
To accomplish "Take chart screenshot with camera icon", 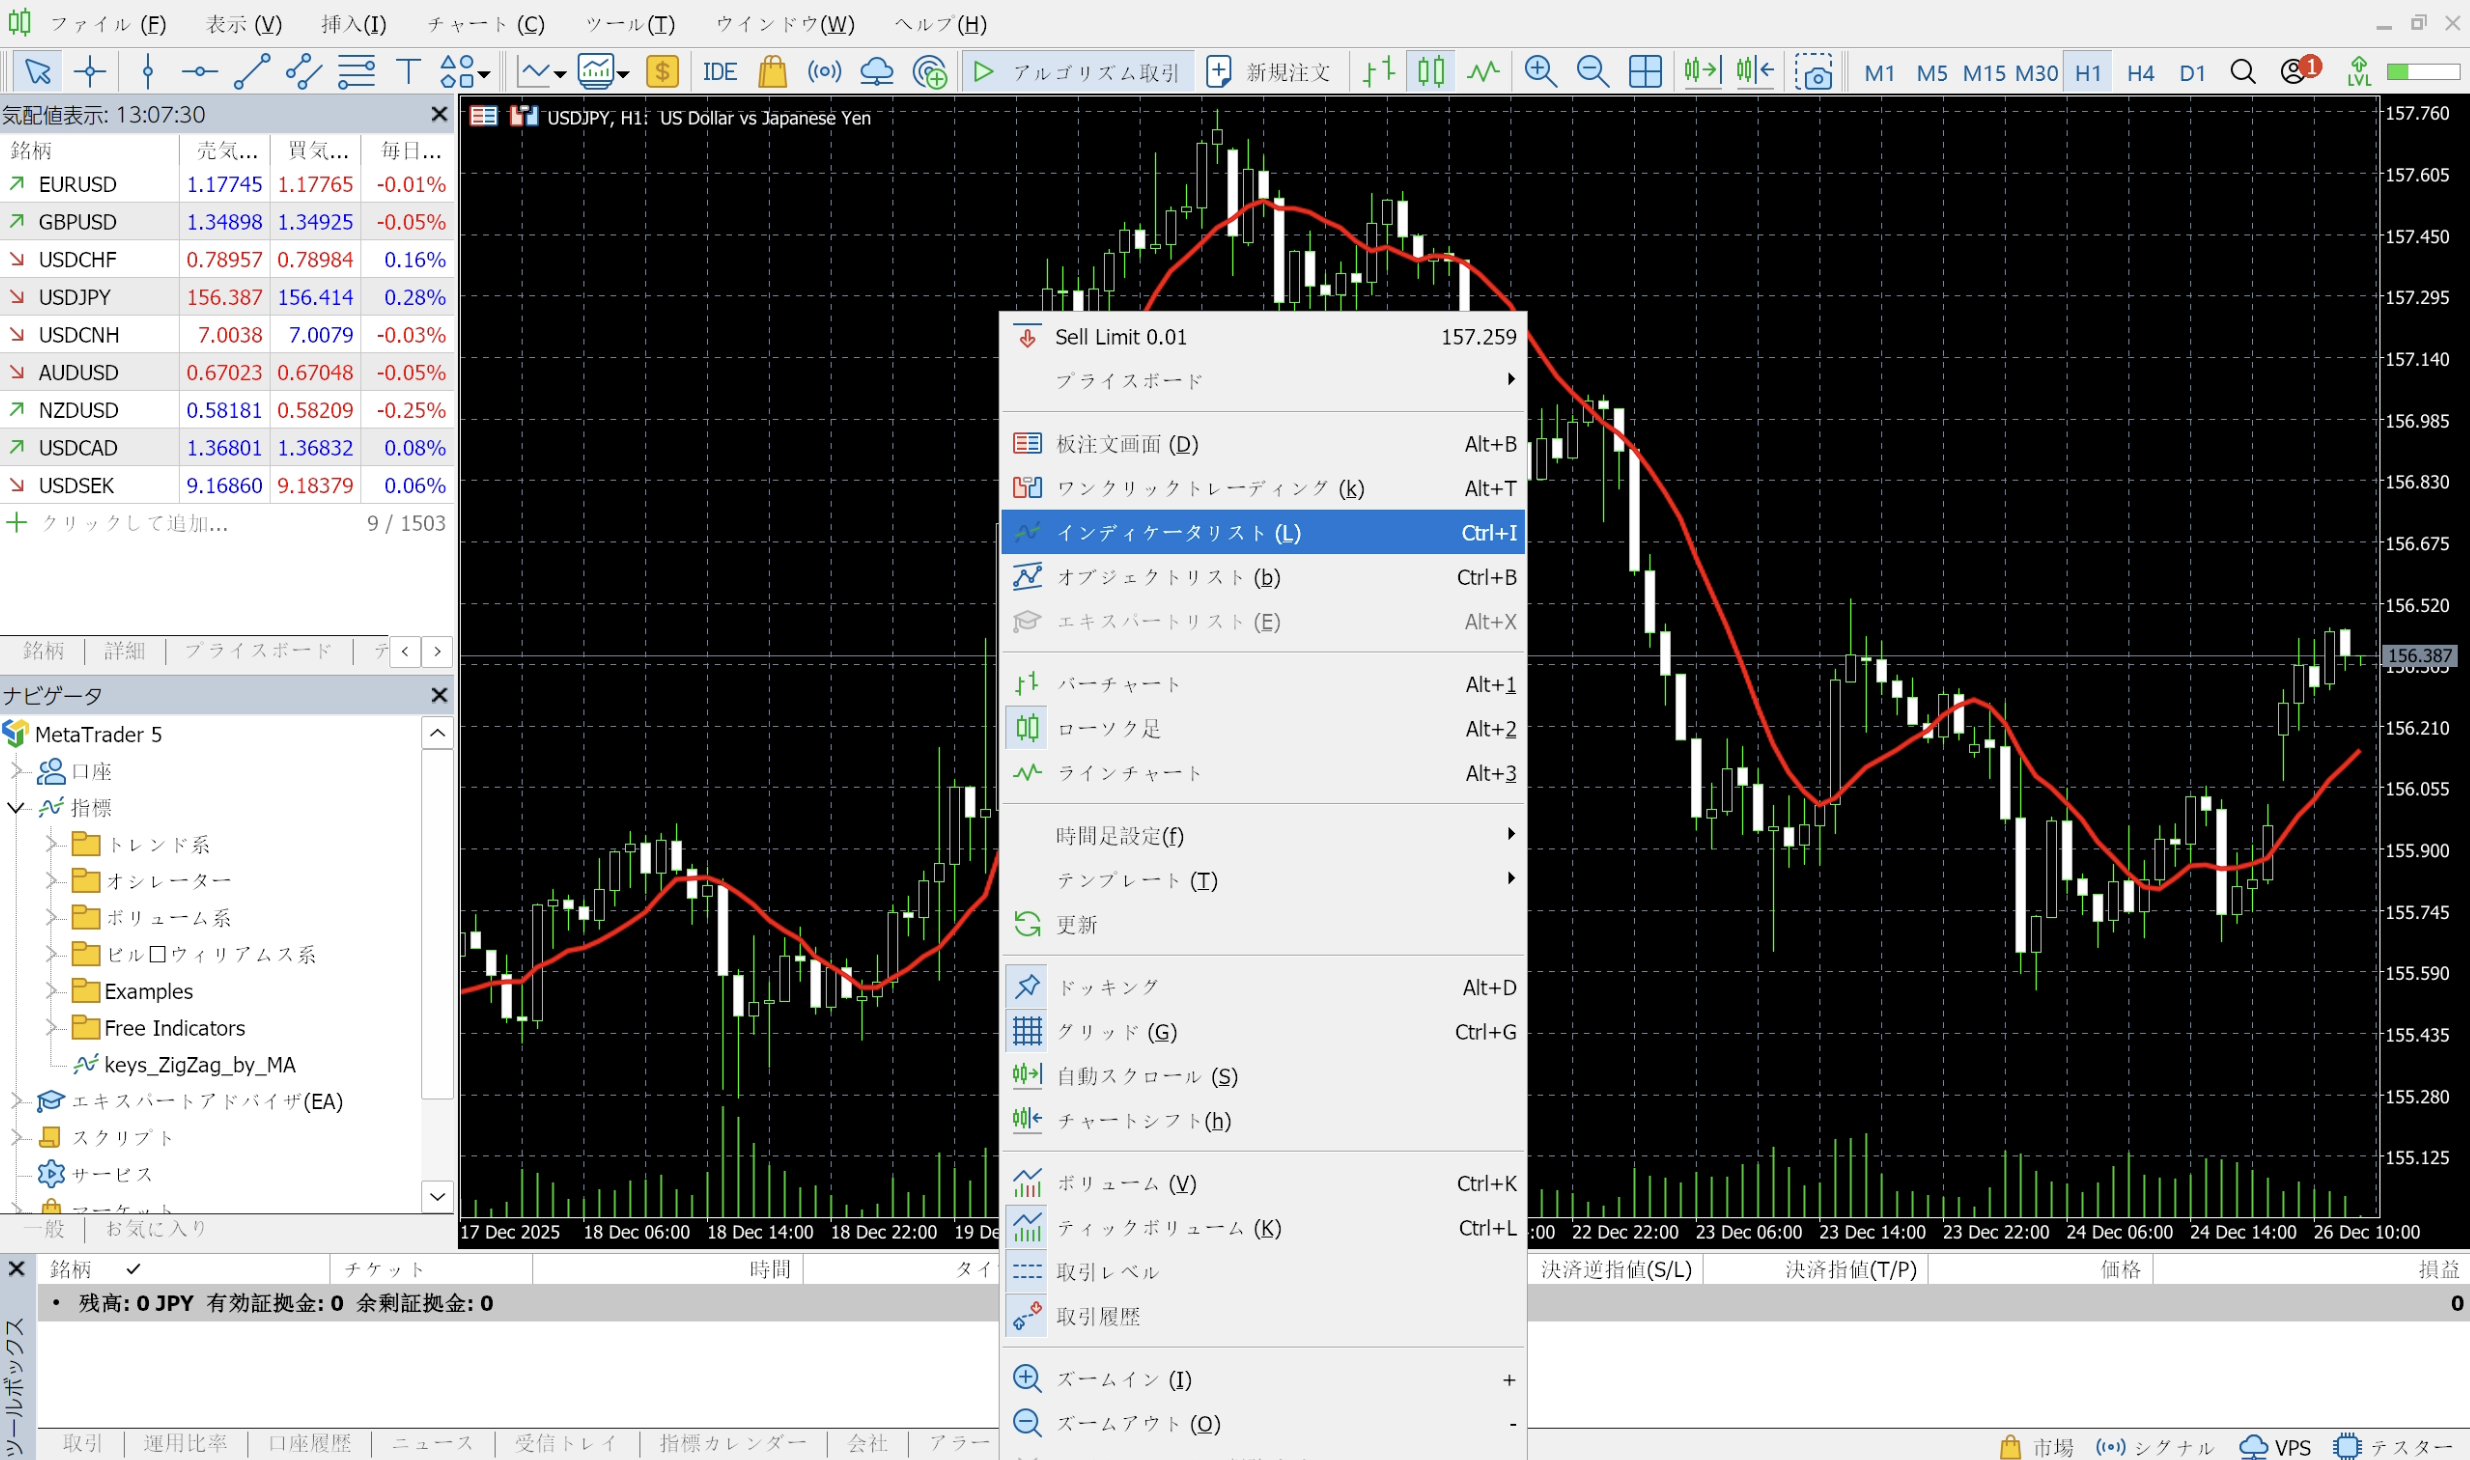I will point(1813,72).
